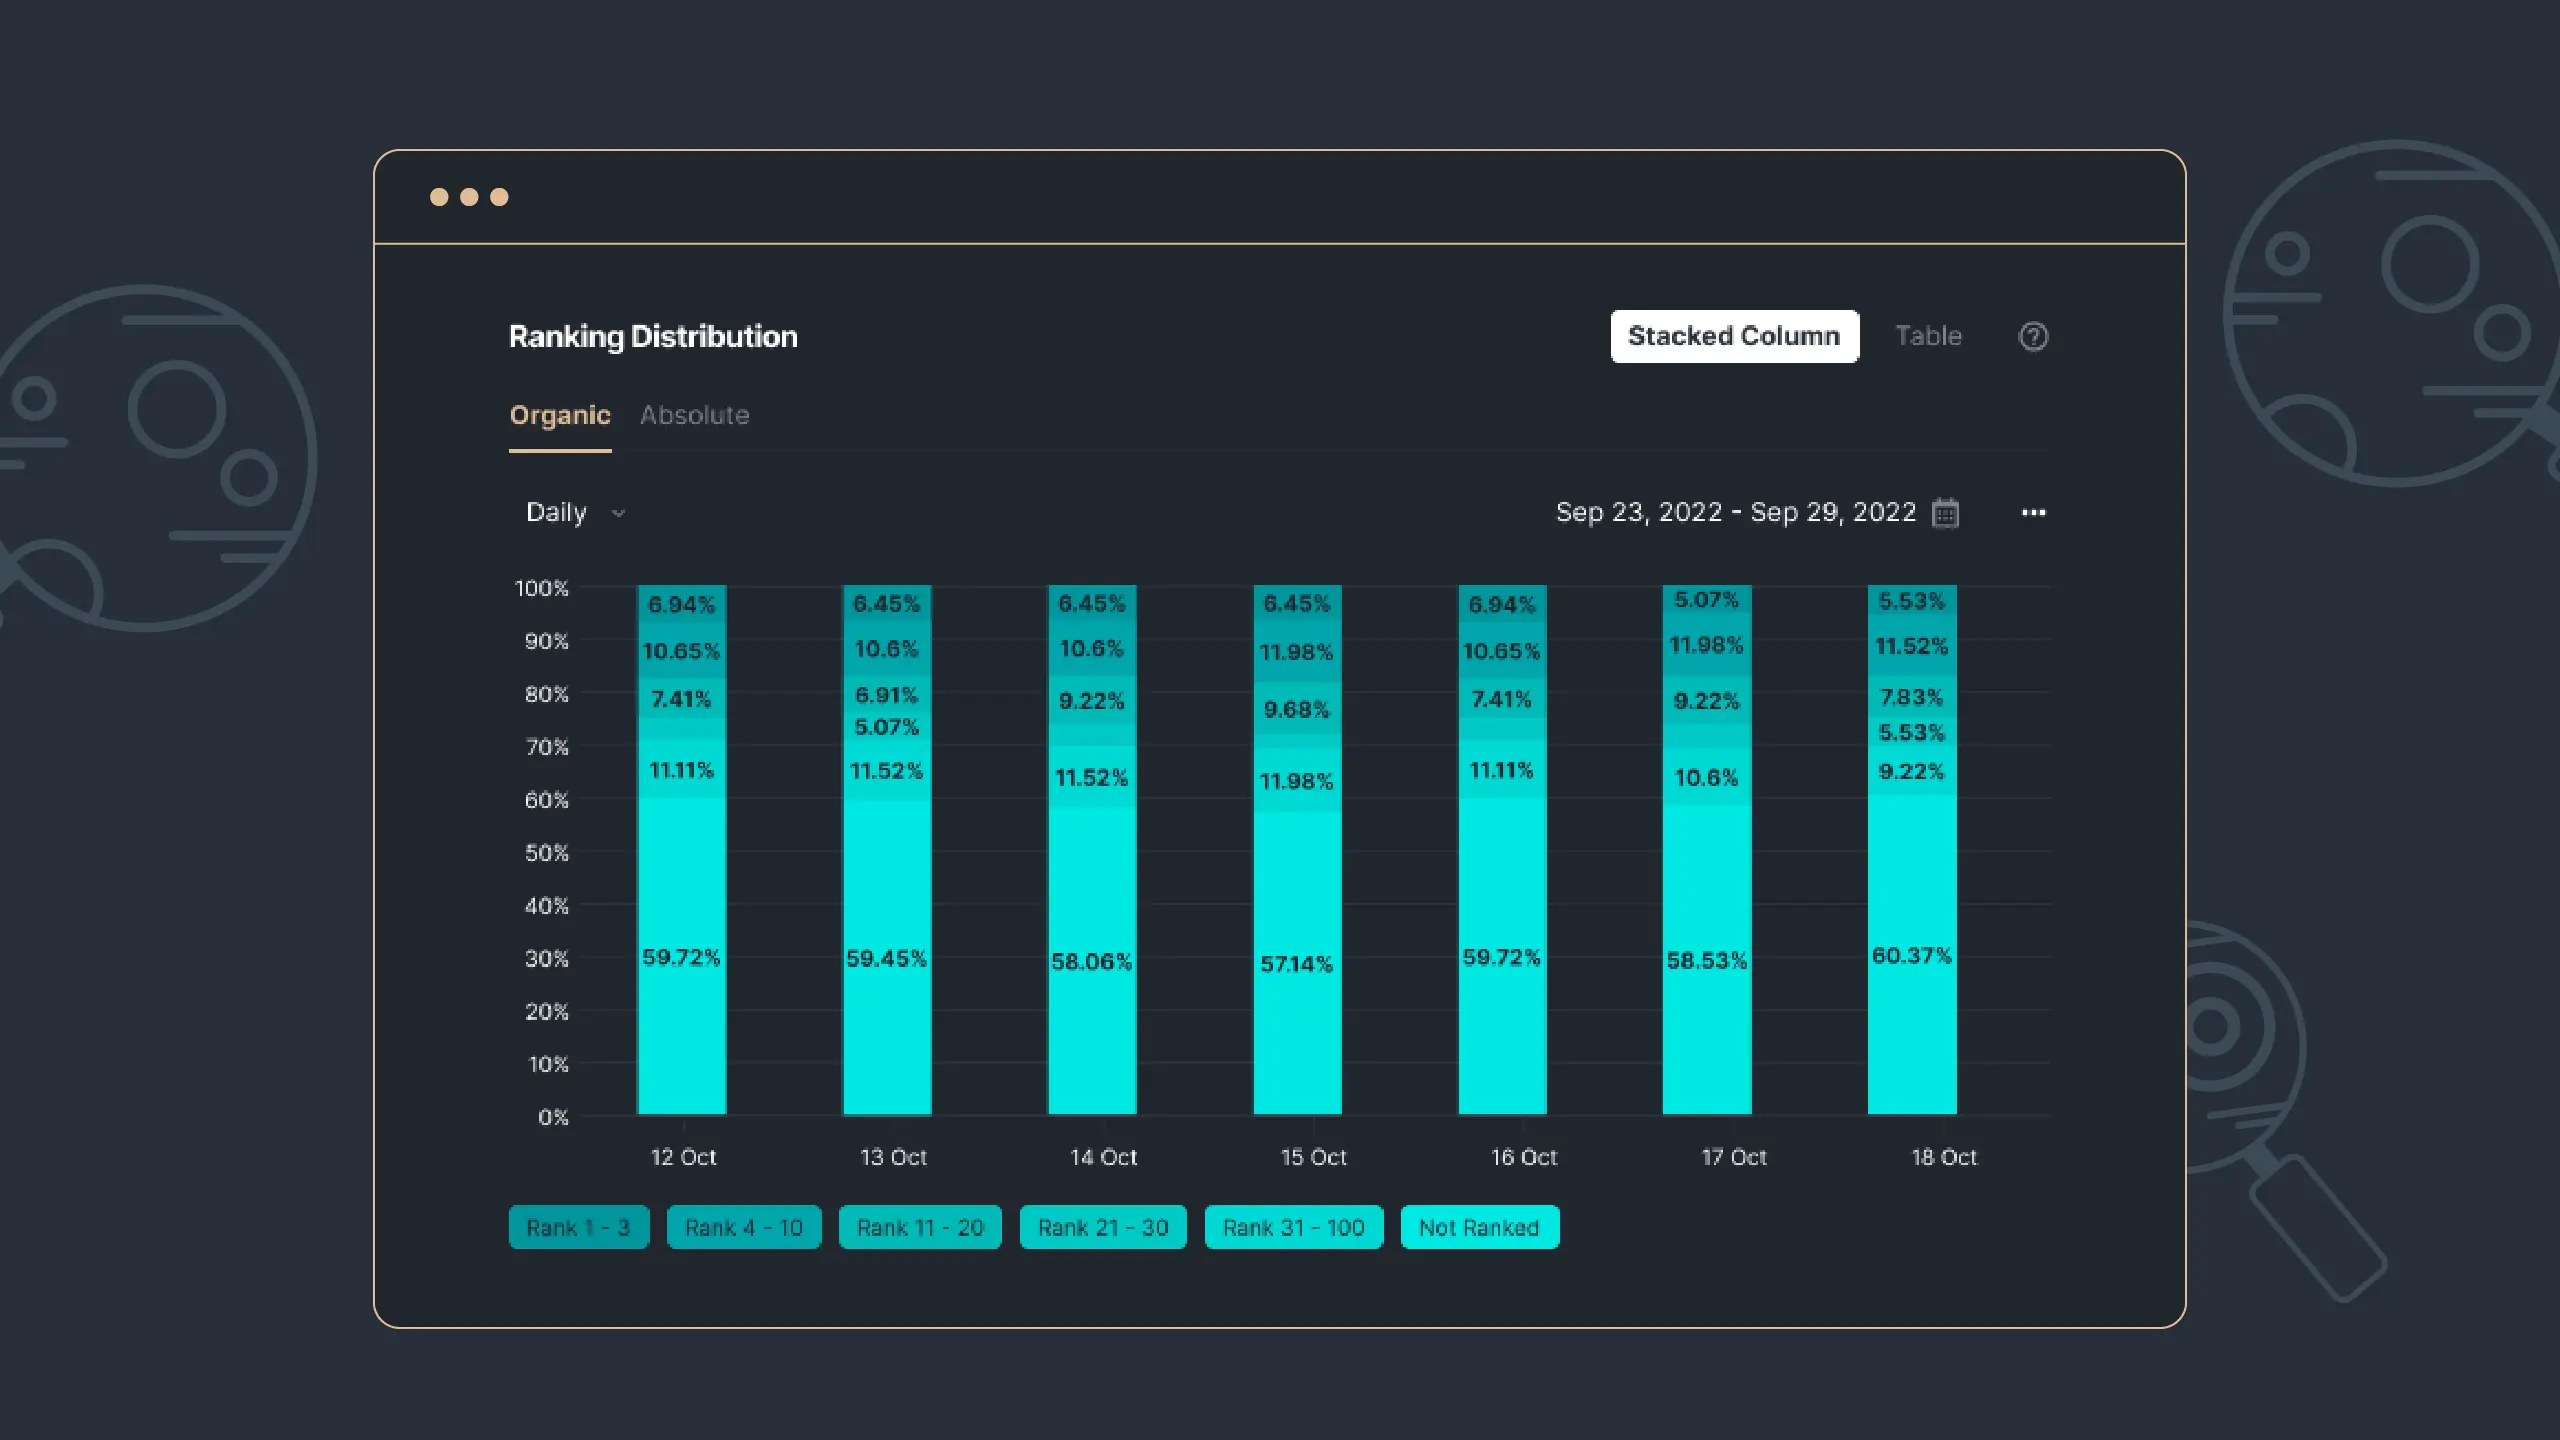Viewport: 2560px width, 1440px height.
Task: Click the 10.6% segment on 17 Oct bar
Action: click(1707, 777)
